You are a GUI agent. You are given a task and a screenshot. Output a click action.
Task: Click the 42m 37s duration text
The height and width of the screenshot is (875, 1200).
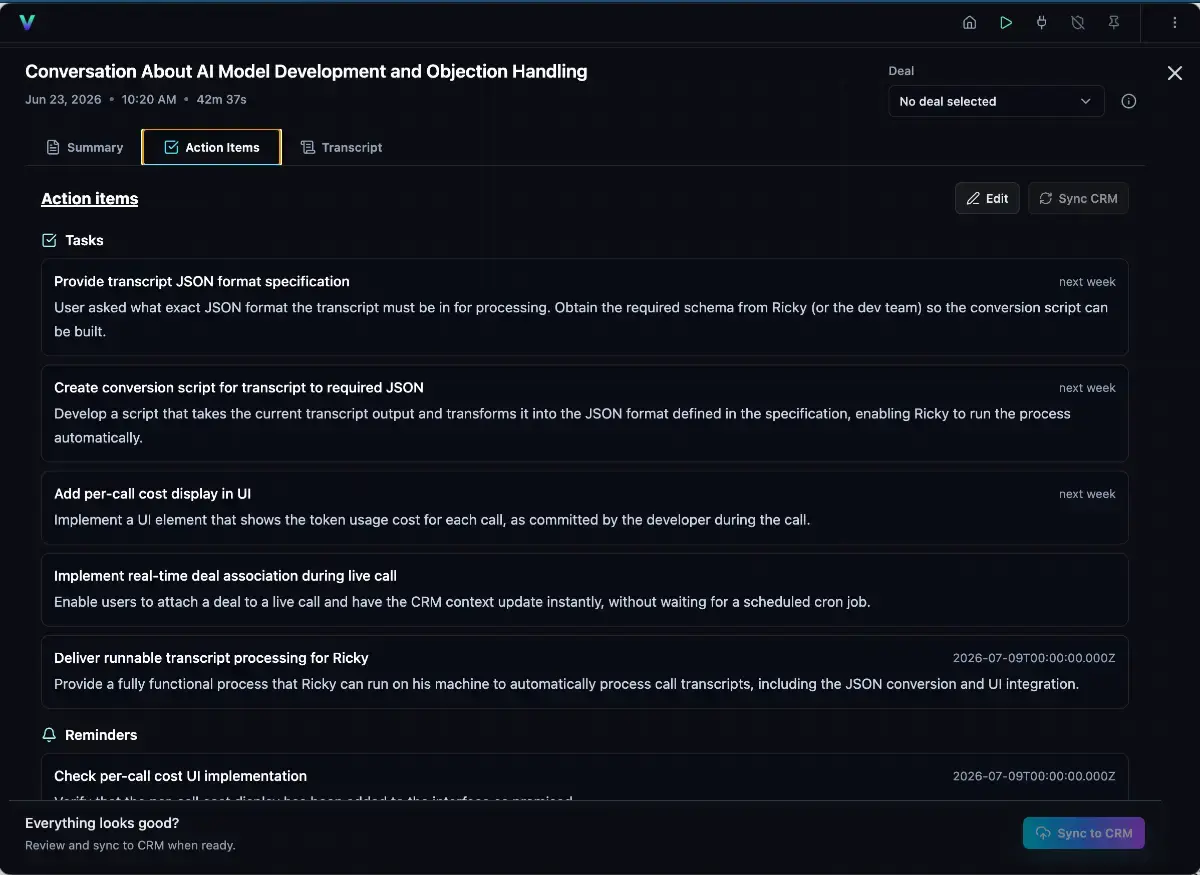[221, 99]
